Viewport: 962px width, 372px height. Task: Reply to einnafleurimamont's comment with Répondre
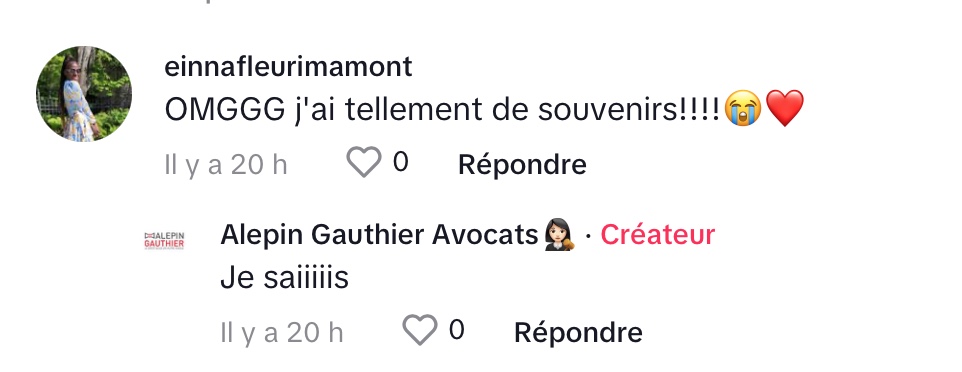522,165
